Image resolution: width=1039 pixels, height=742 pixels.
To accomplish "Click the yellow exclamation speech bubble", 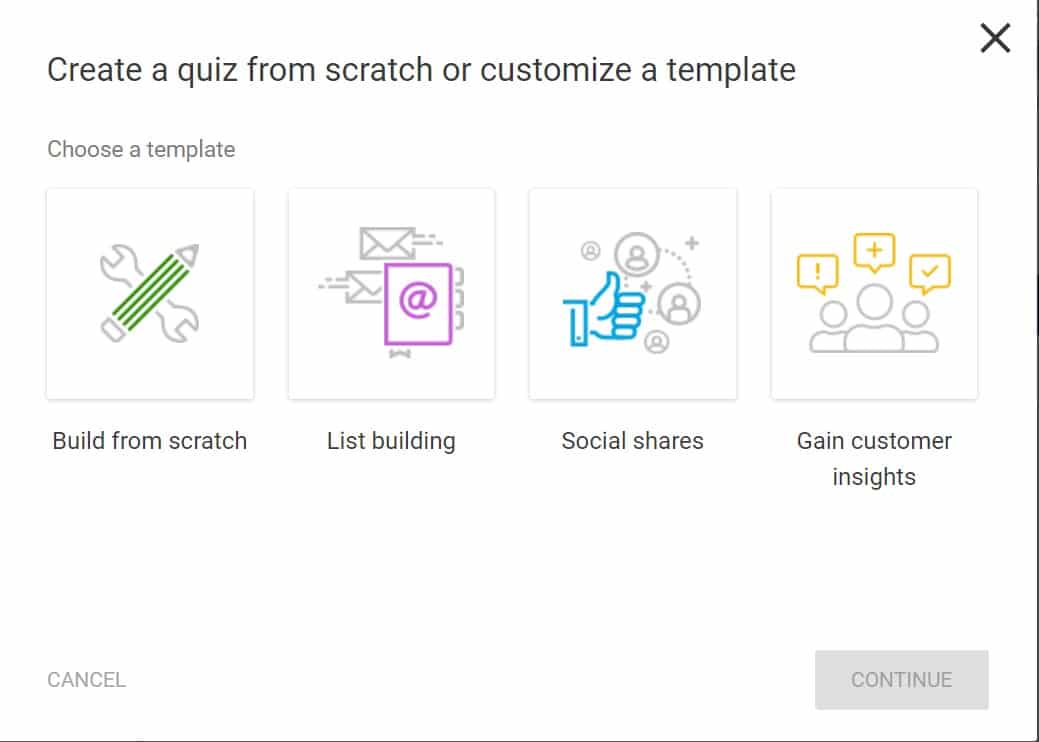I will (817, 274).
